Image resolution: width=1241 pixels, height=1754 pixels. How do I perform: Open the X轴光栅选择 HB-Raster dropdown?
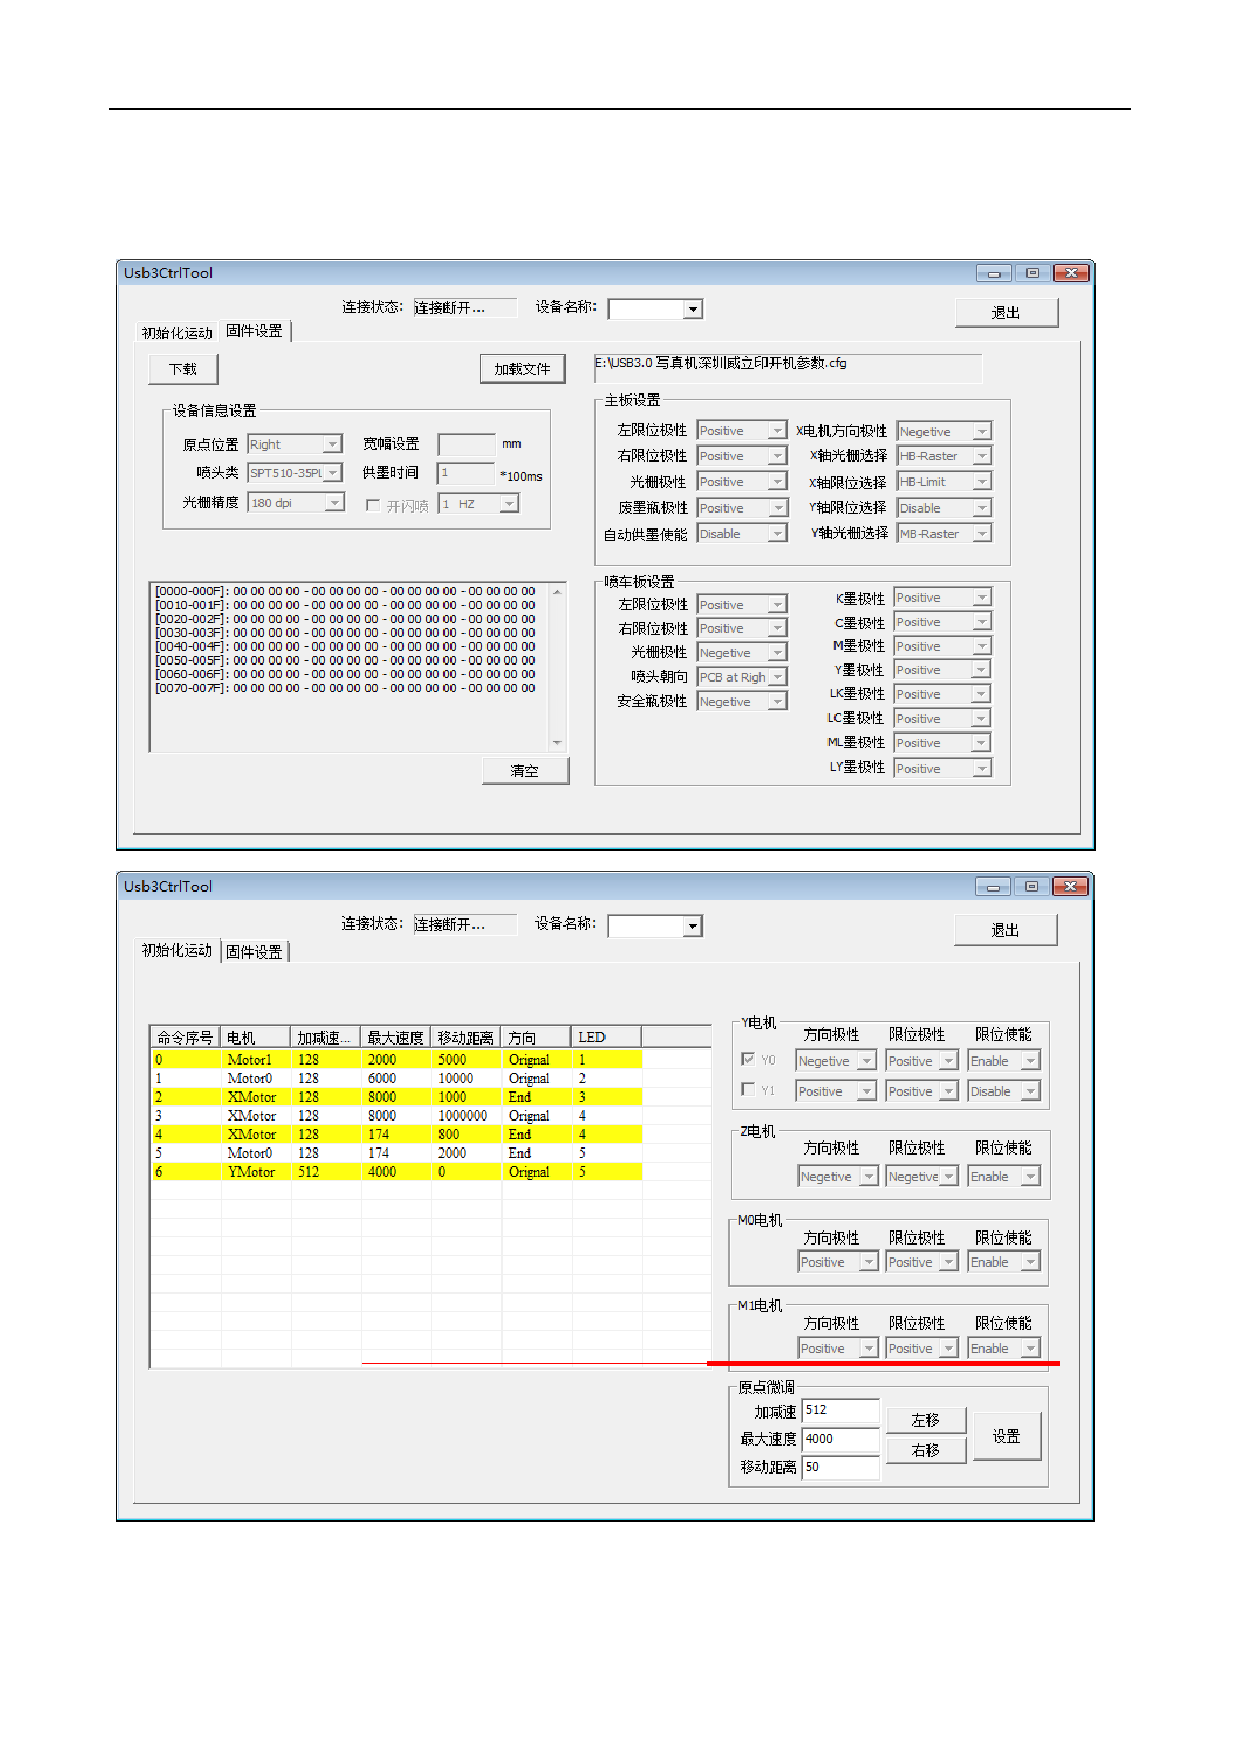point(943,456)
